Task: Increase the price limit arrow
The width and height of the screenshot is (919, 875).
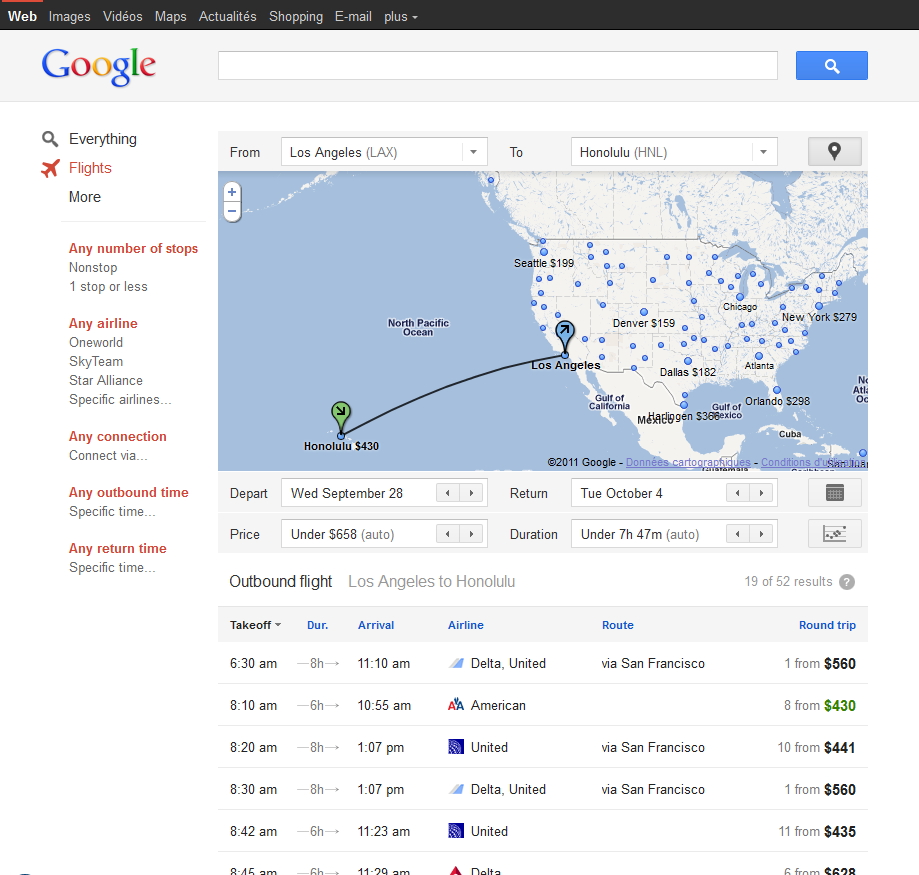Action: click(x=471, y=534)
